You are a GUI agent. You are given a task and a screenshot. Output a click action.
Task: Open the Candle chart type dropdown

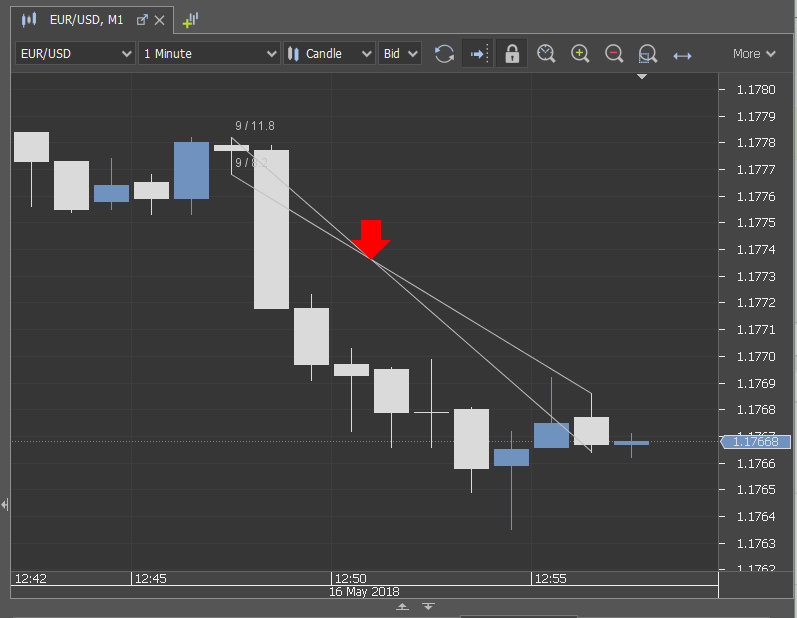[x=329, y=53]
